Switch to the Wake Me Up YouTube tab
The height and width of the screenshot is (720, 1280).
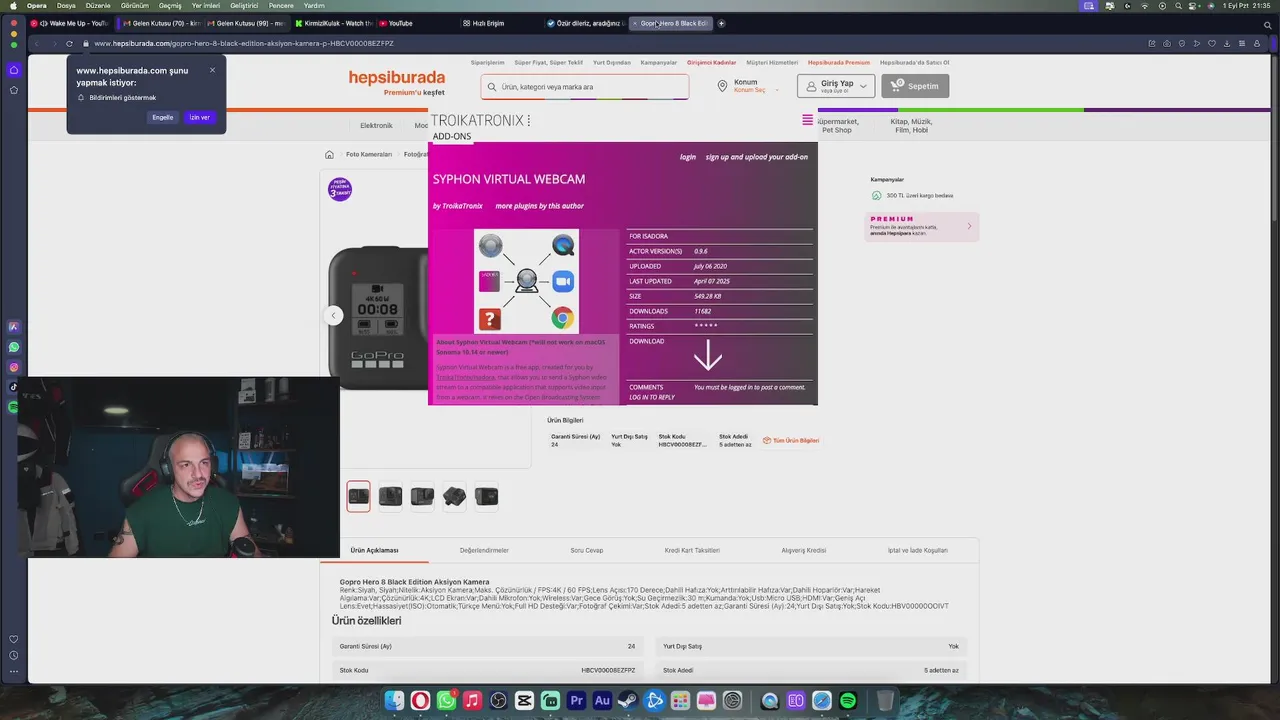[x=70, y=23]
